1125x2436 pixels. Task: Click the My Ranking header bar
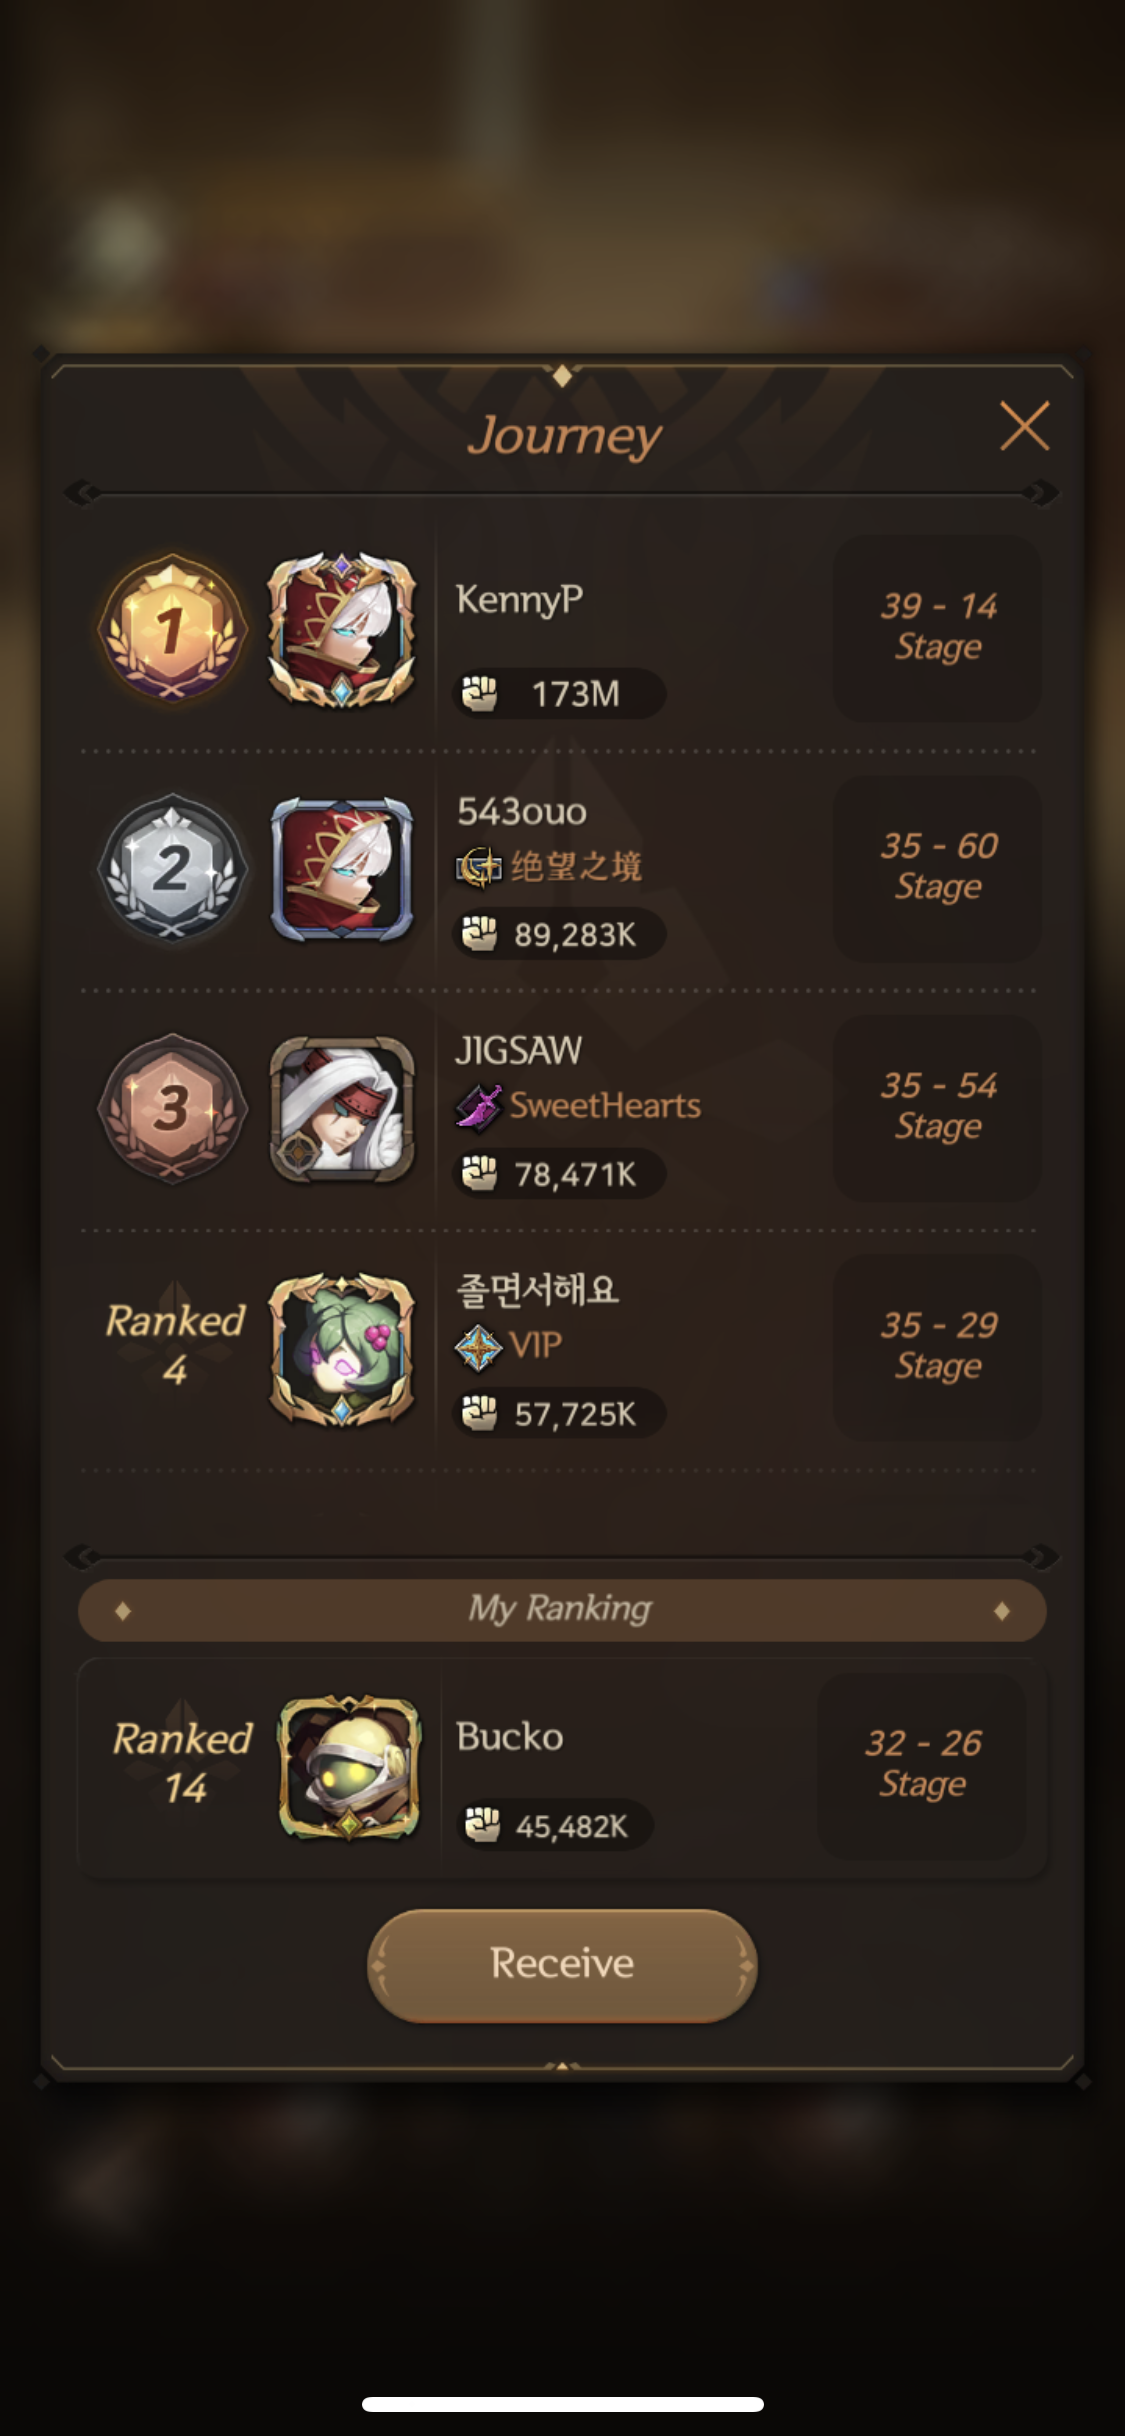(x=562, y=1610)
